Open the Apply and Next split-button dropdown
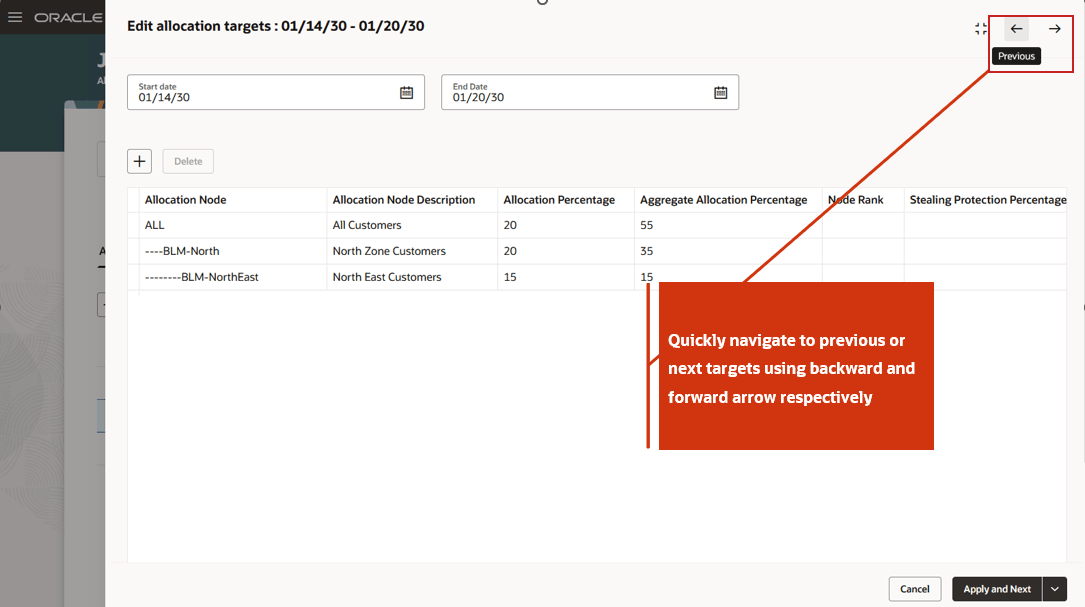 pyautogui.click(x=1054, y=589)
